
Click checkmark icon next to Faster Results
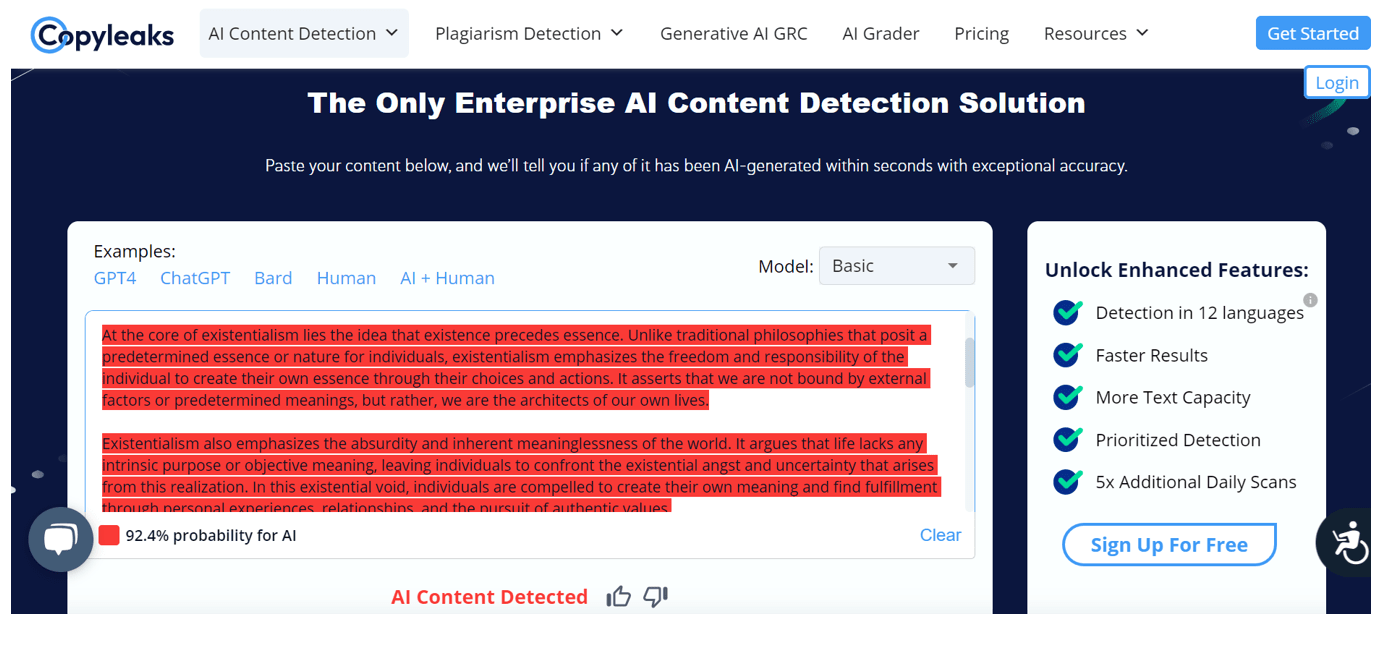click(1068, 355)
